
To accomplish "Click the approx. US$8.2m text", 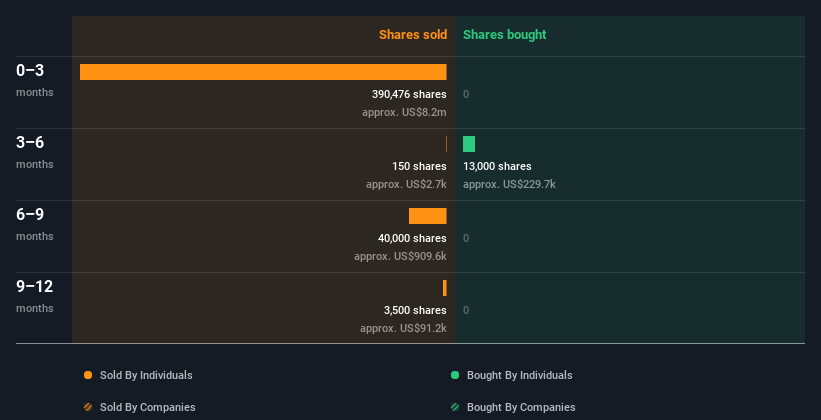I will tap(404, 113).
